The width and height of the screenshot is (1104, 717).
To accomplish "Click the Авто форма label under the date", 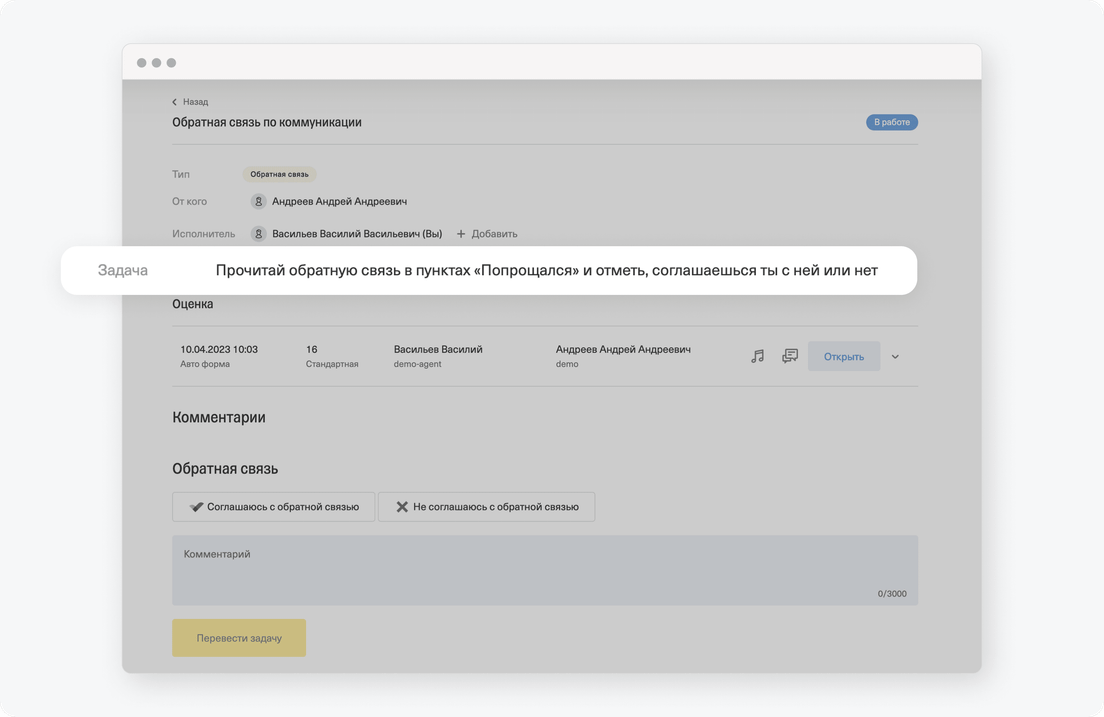I will pyautogui.click(x=205, y=364).
